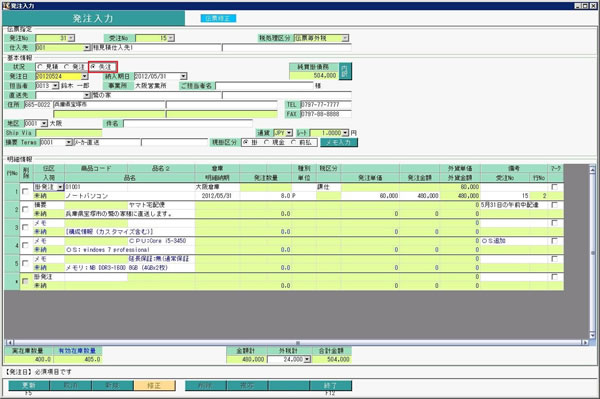Click the detail grid's horizontal scrollbar right arrow
This screenshot has height=399, width=600.
[585, 343]
